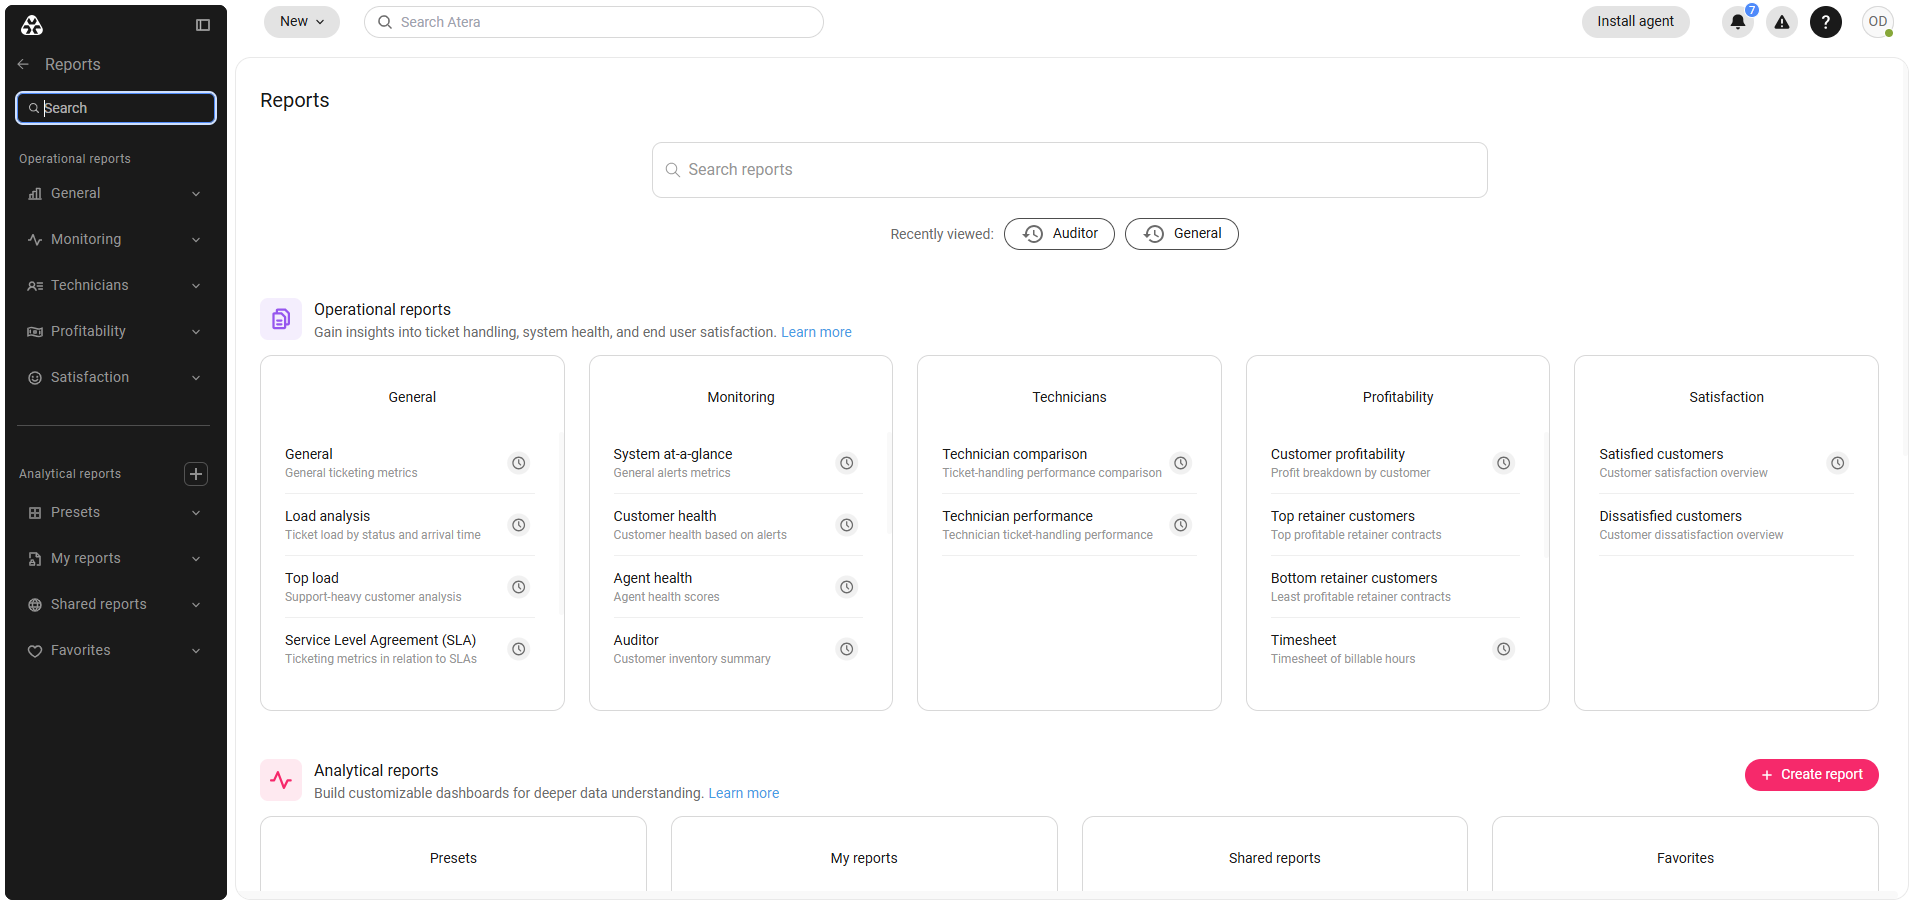Open the notifications bell
The height and width of the screenshot is (903, 1913).
[x=1738, y=22]
